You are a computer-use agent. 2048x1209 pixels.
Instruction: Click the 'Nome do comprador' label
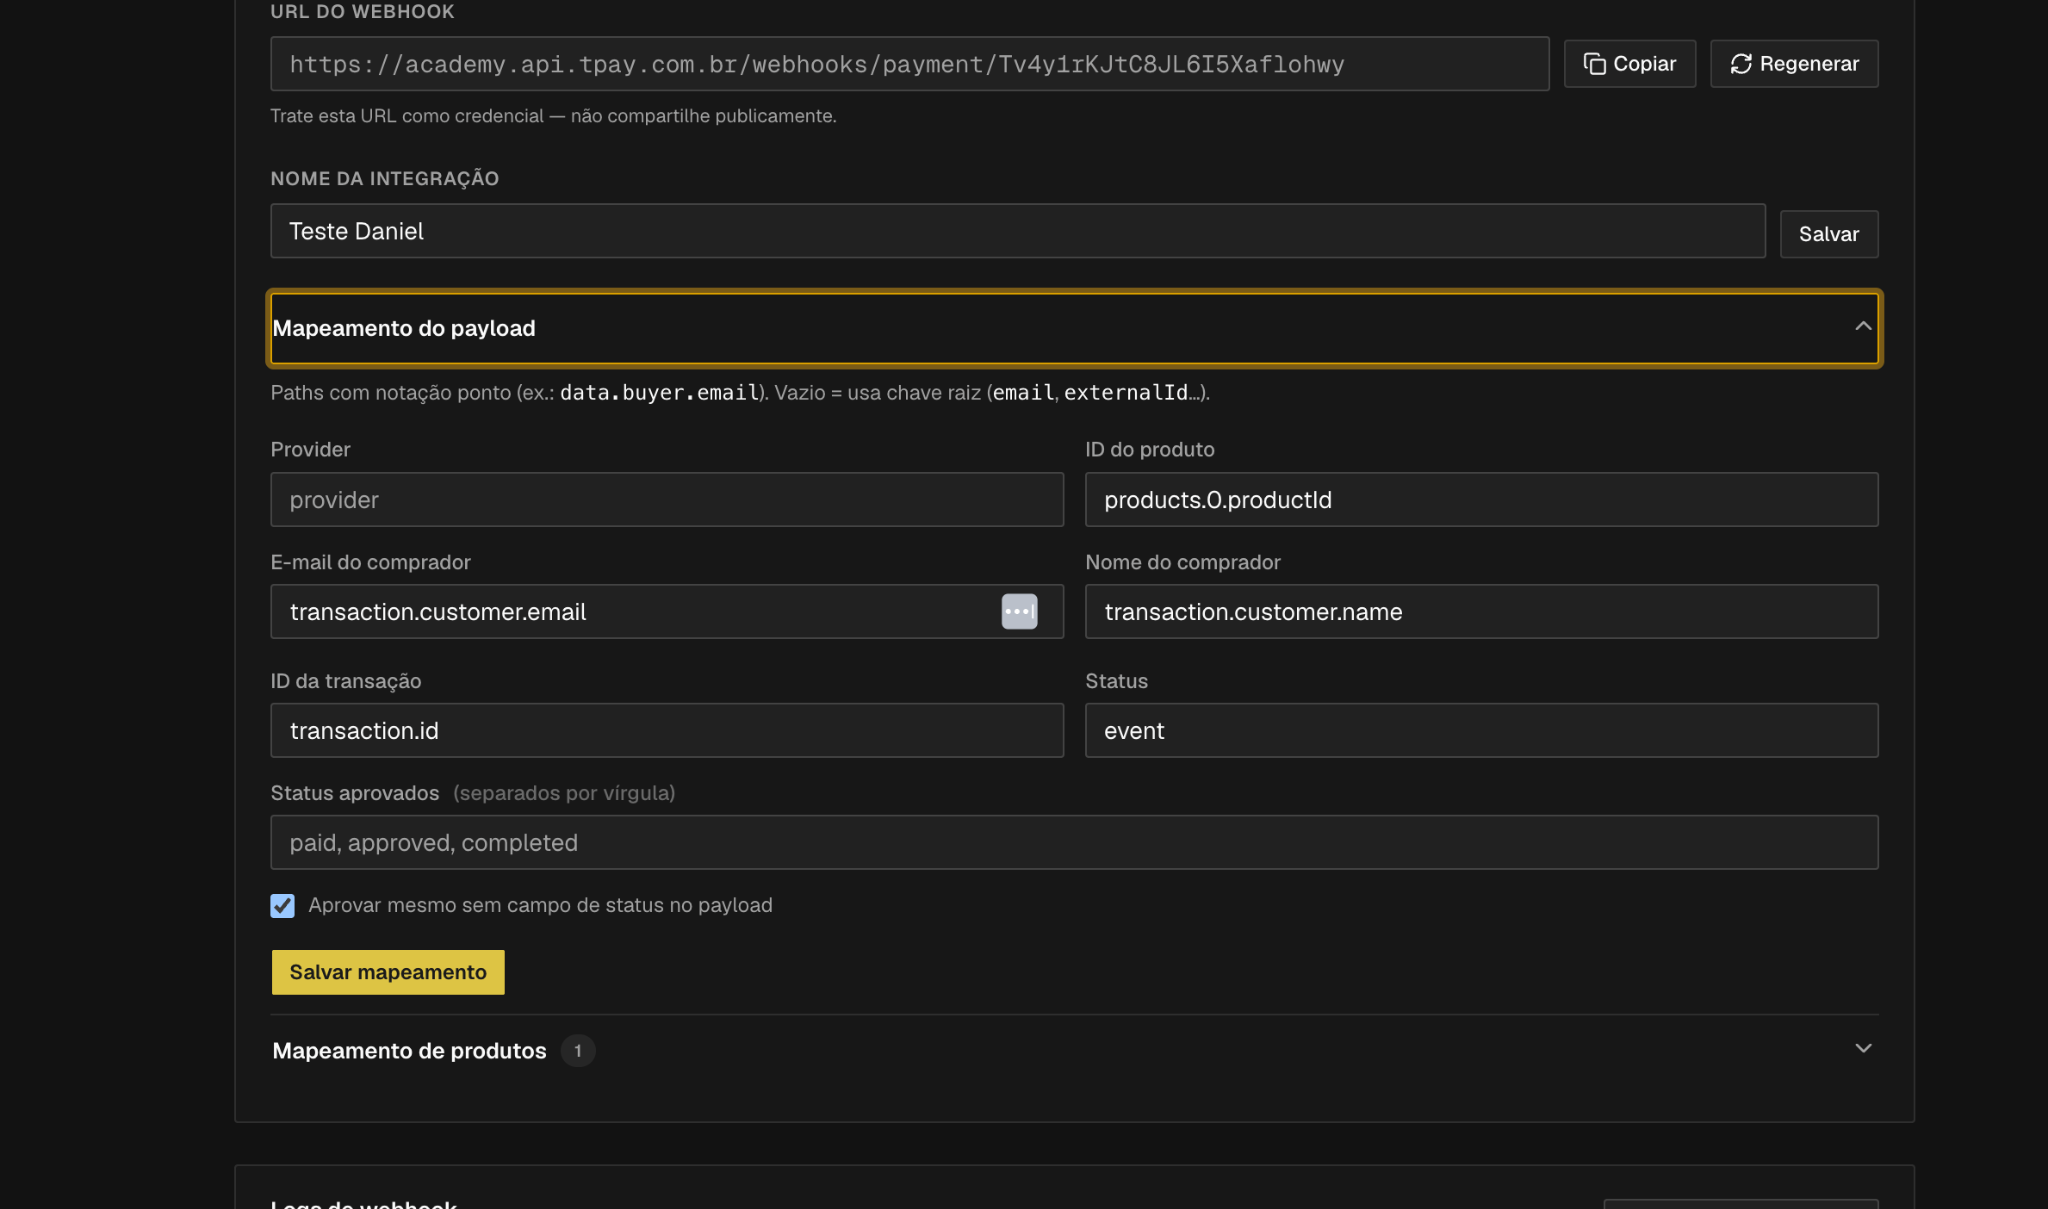(x=1182, y=562)
